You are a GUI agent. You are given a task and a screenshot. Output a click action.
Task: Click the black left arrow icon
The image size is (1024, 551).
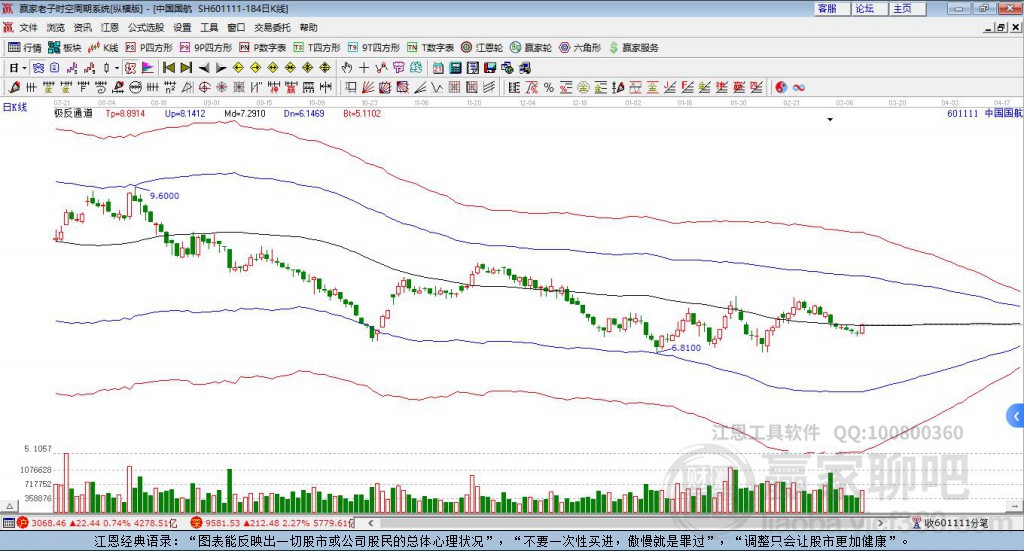[204, 68]
